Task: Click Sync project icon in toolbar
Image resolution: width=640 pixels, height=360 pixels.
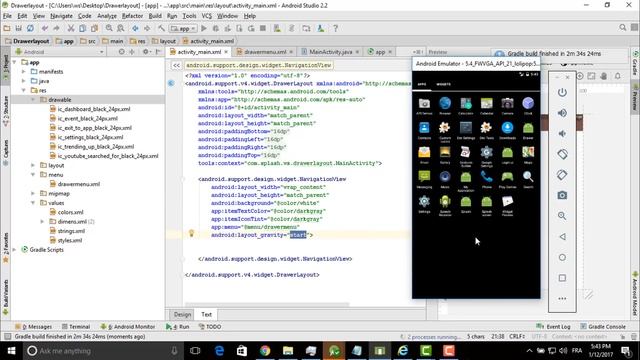Action: (x=30, y=28)
